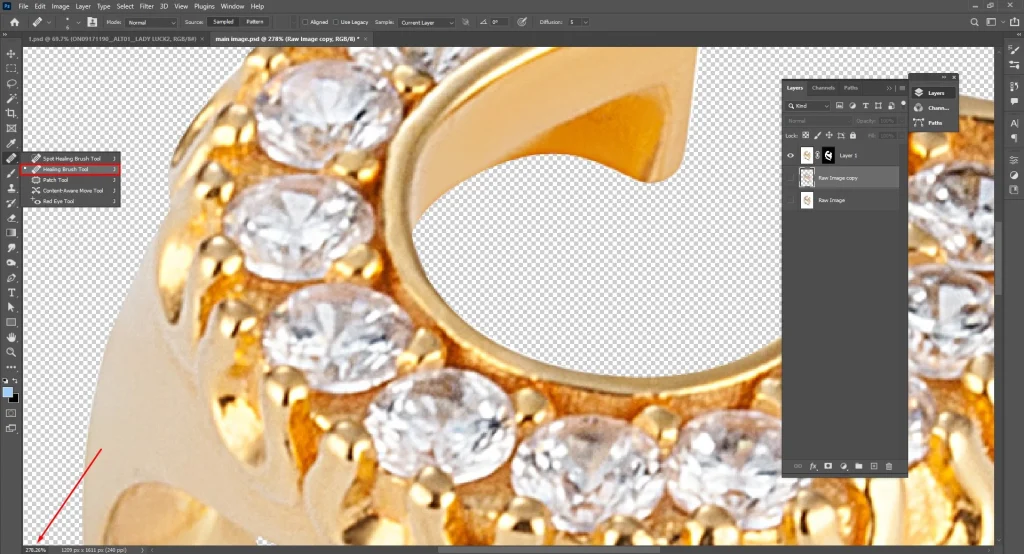The width and height of the screenshot is (1024, 554).
Task: Open the Mode dropdown set to Normal
Action: [x=152, y=22]
